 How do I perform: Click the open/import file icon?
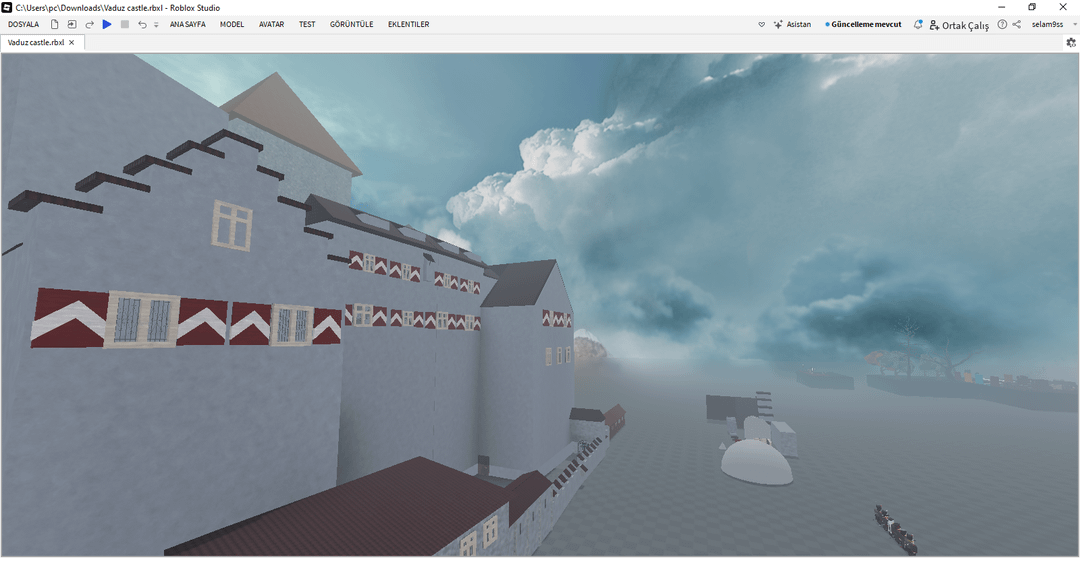click(72, 24)
